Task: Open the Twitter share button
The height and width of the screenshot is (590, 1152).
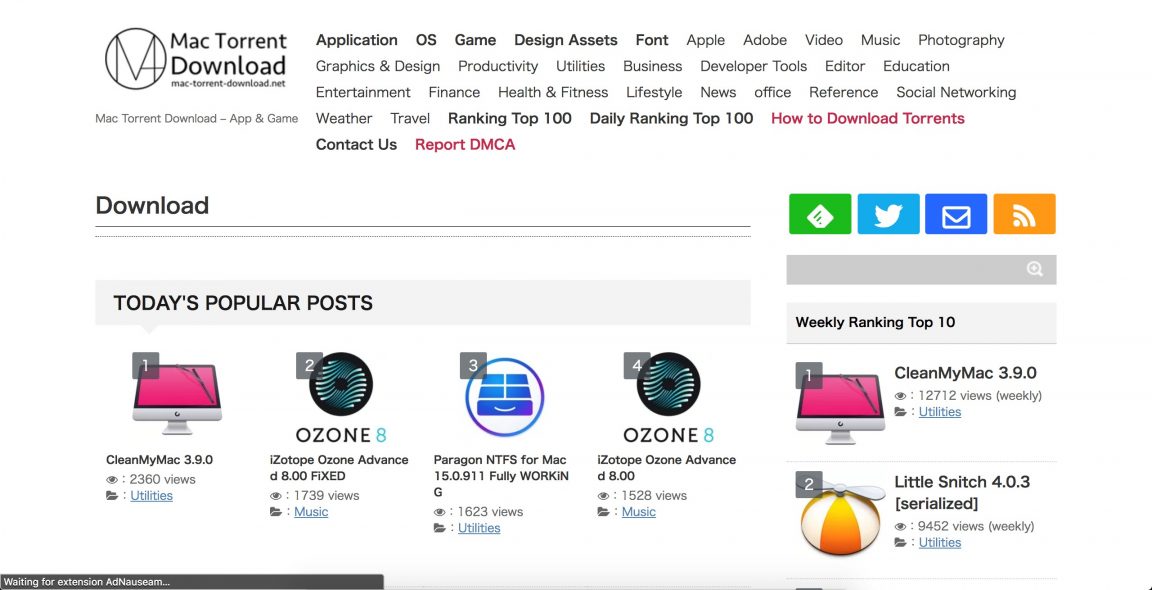Action: pos(888,214)
